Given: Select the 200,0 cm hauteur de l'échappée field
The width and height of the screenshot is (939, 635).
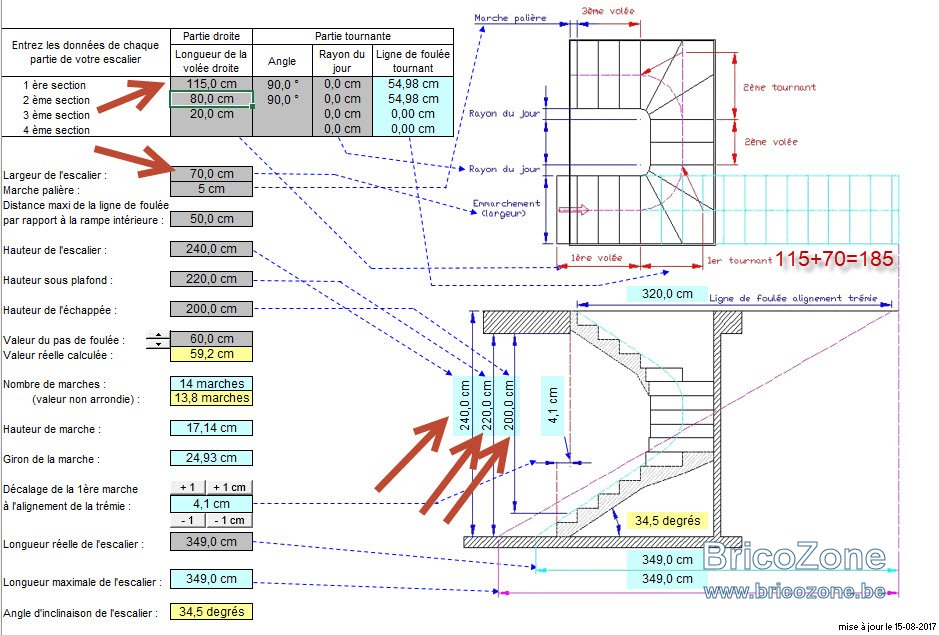Looking at the screenshot, I should point(211,309).
